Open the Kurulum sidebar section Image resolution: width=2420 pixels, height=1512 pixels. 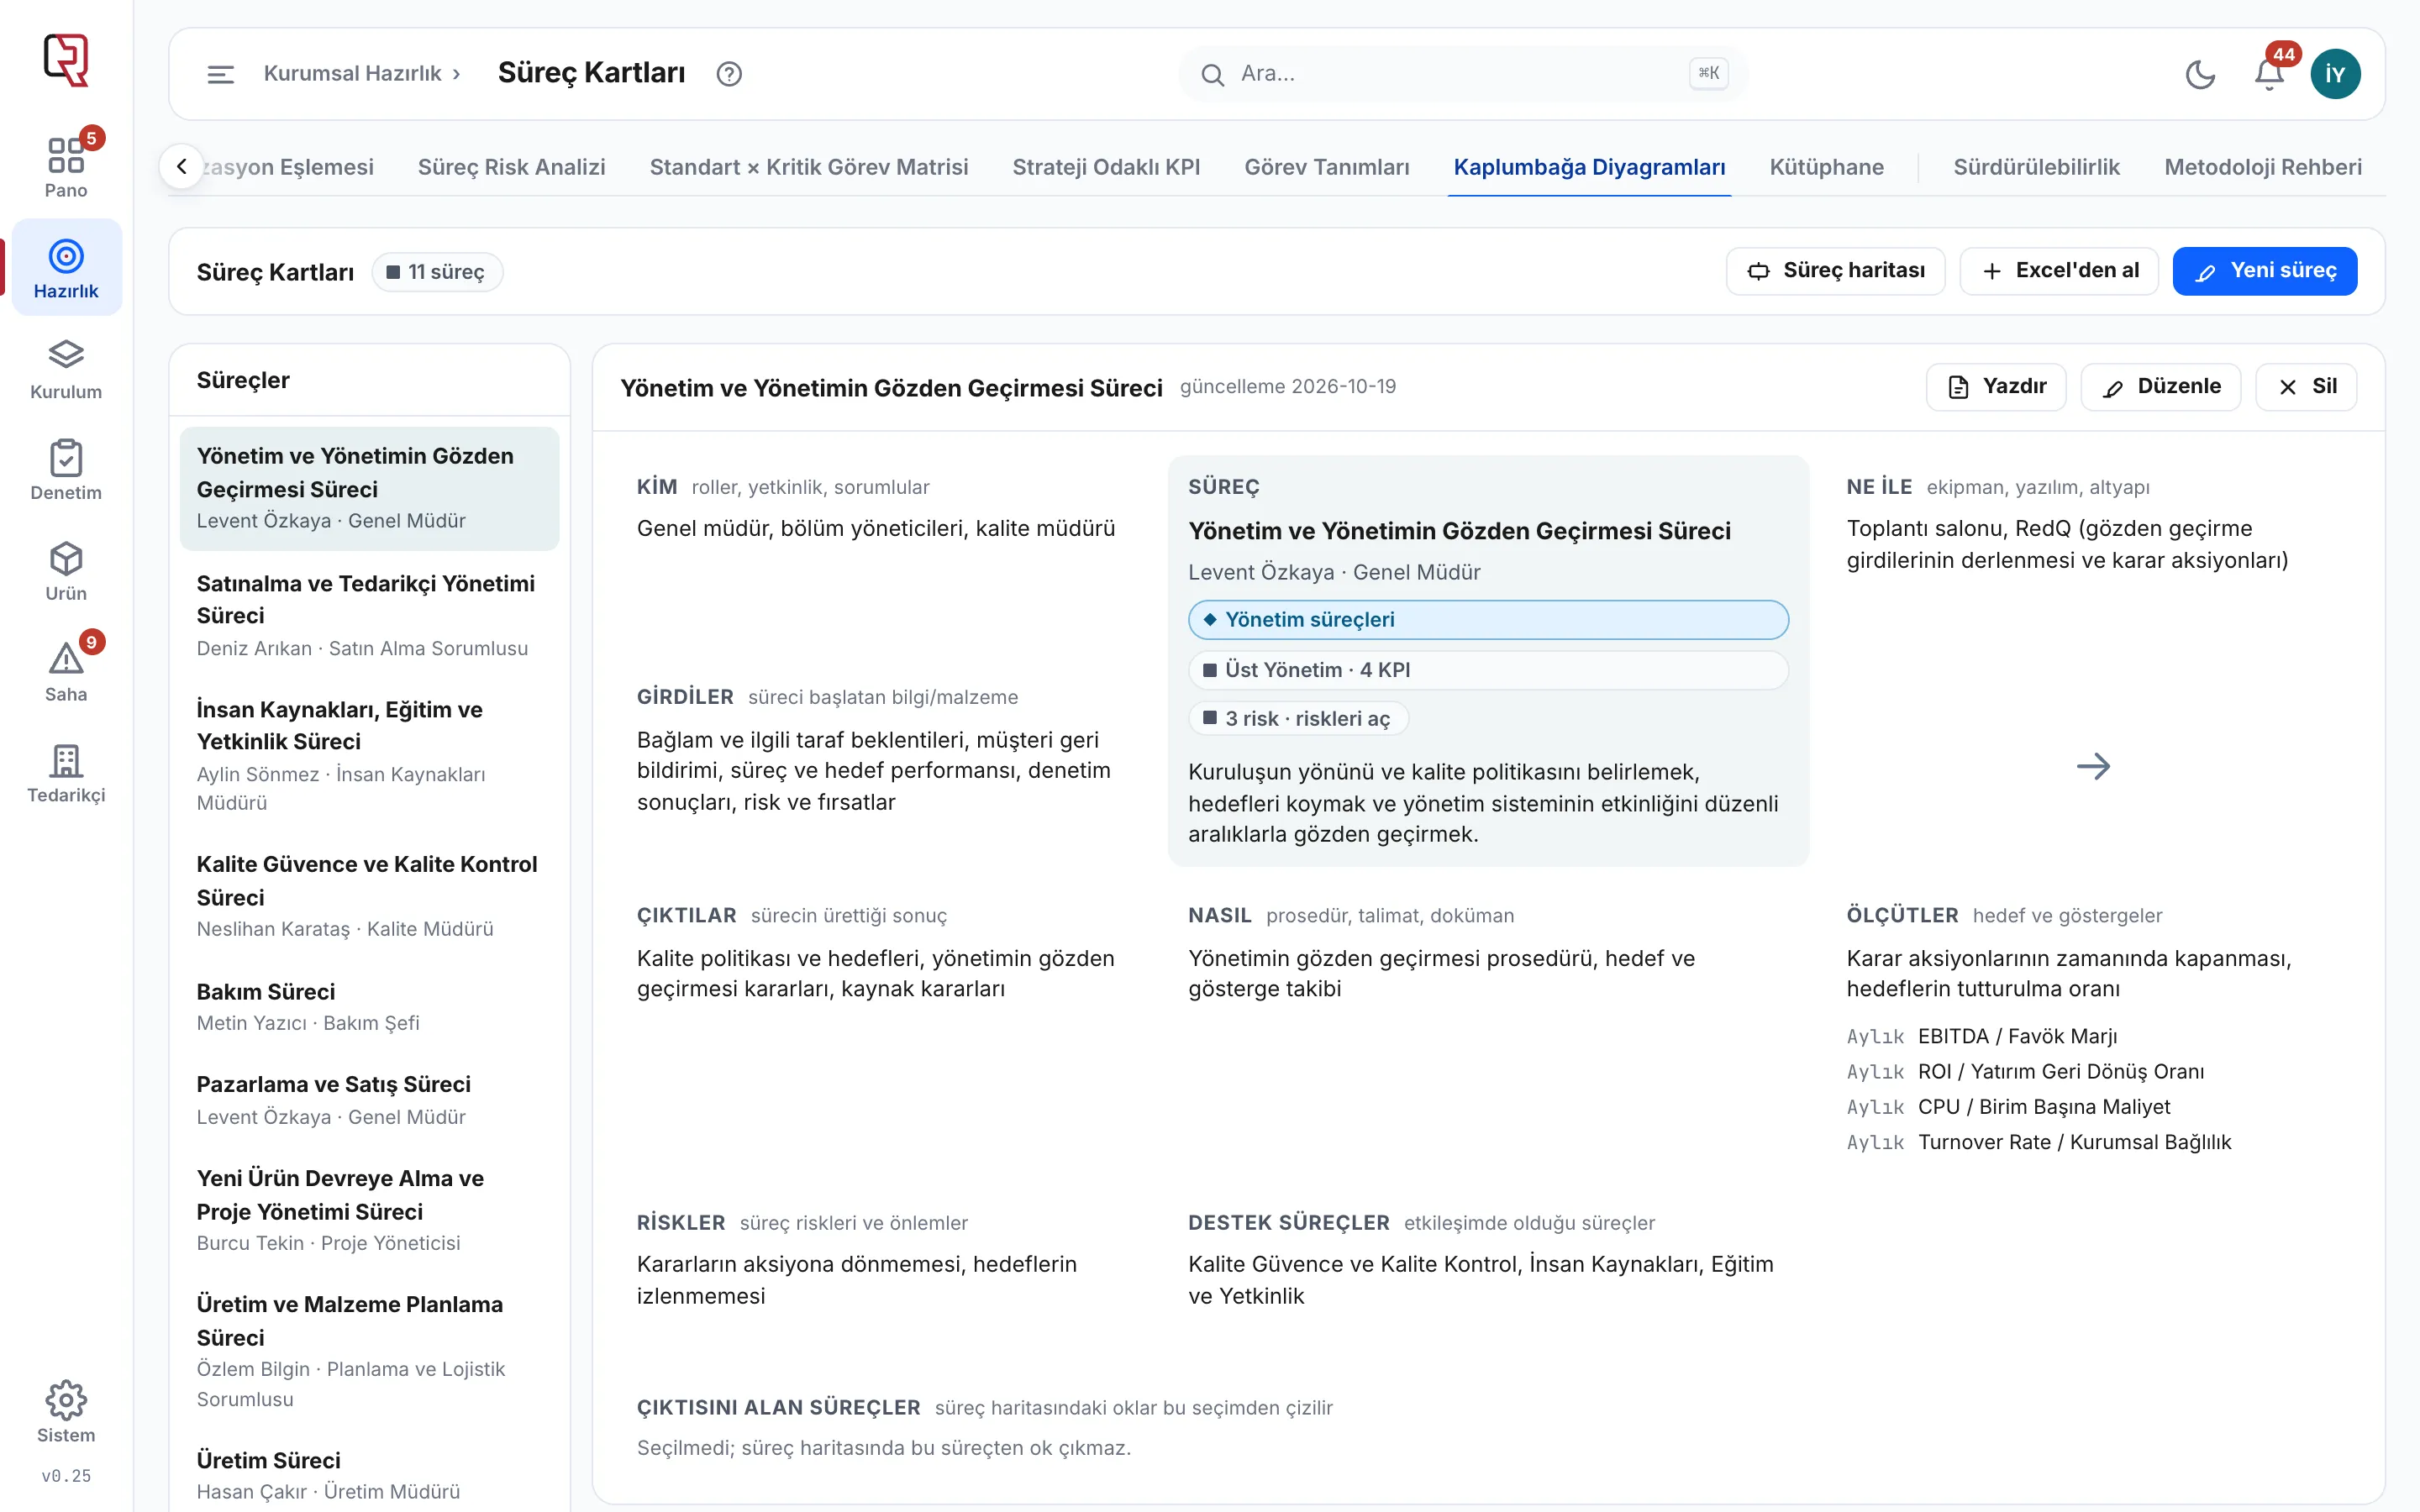tap(66, 369)
